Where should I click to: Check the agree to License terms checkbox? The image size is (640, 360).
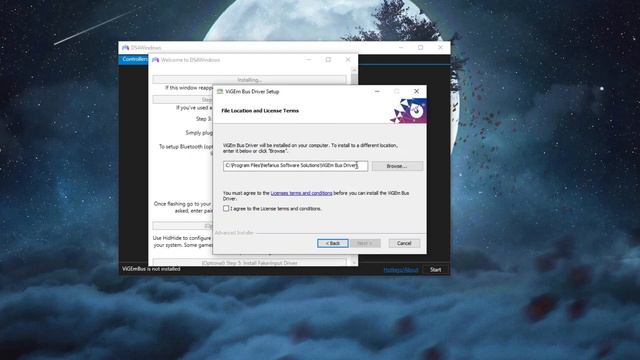click(x=226, y=209)
